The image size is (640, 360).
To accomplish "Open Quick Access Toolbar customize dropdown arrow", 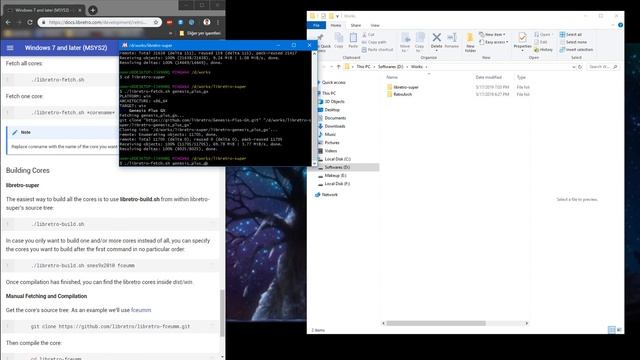I will pyautogui.click(x=337, y=16).
